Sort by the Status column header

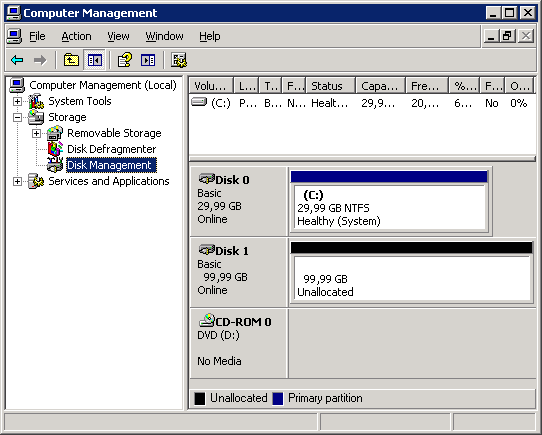(x=331, y=85)
